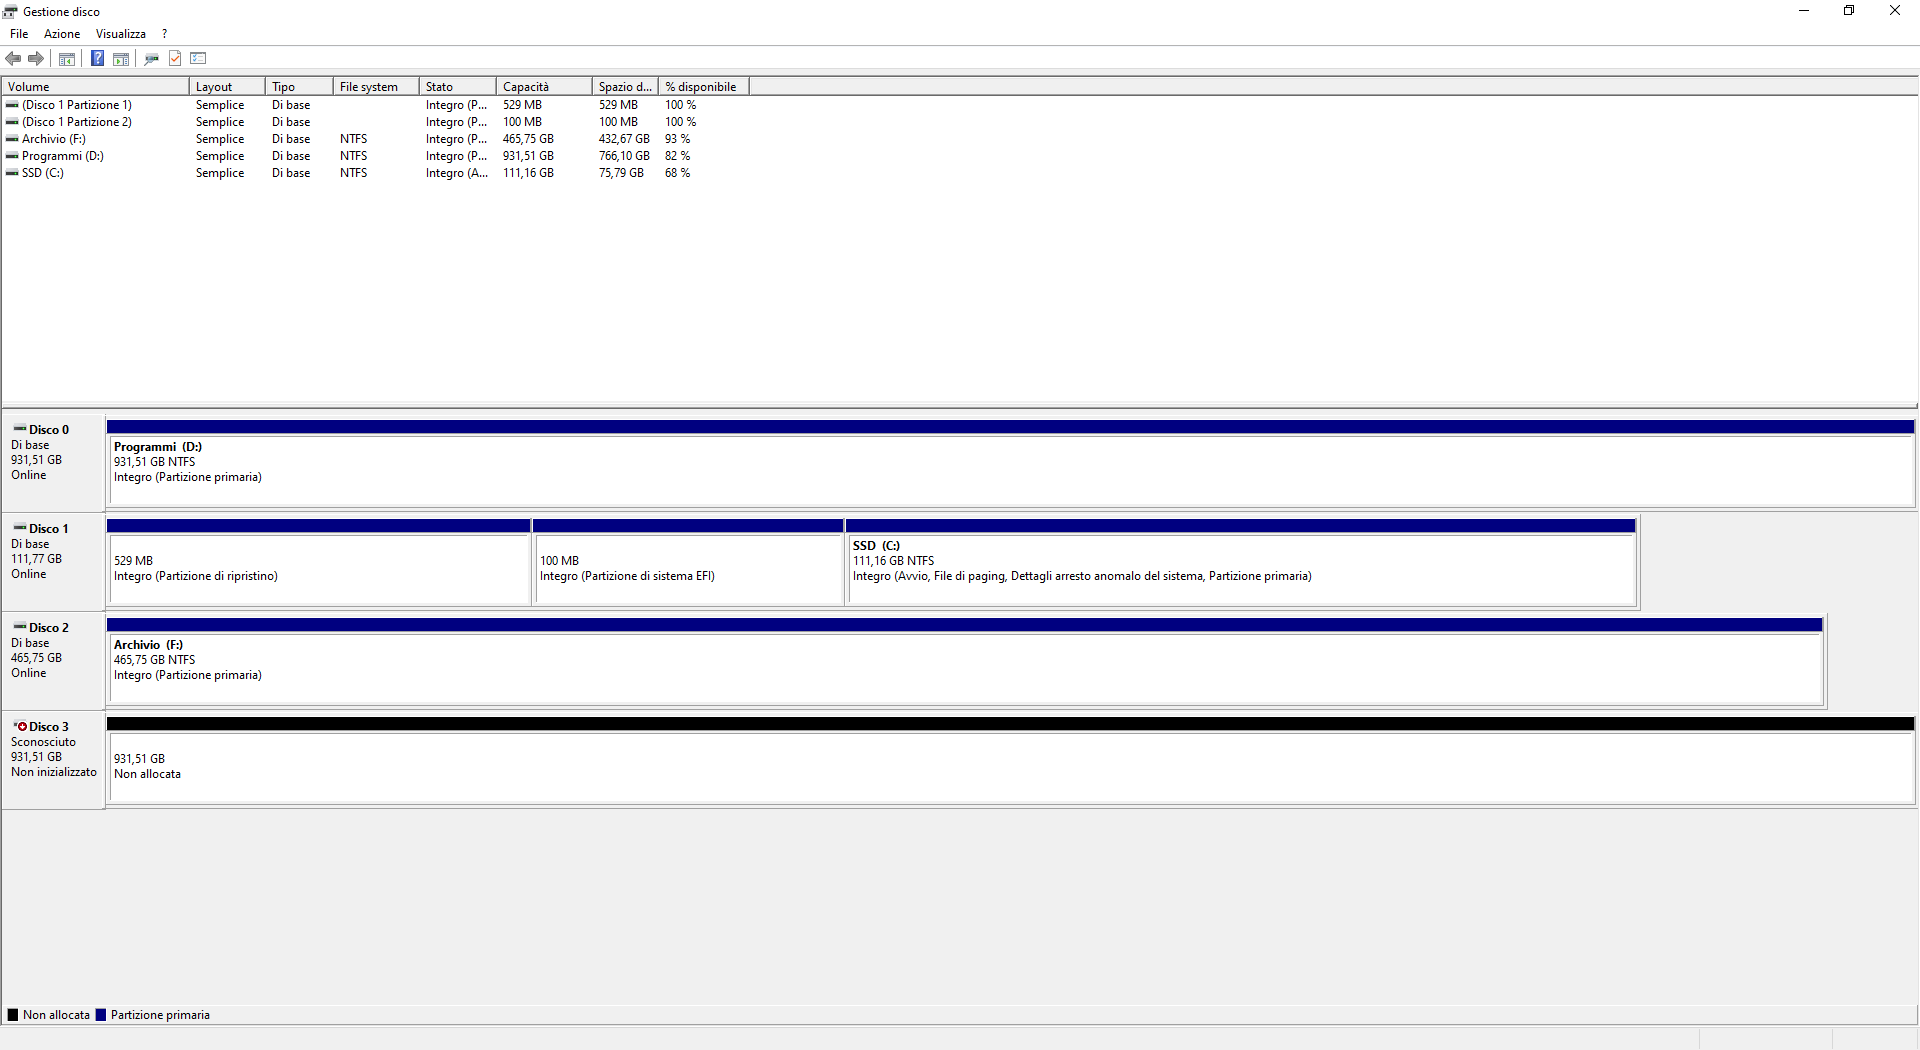The width and height of the screenshot is (1920, 1050).
Task: Click the 68 % available cell
Action: pyautogui.click(x=678, y=173)
